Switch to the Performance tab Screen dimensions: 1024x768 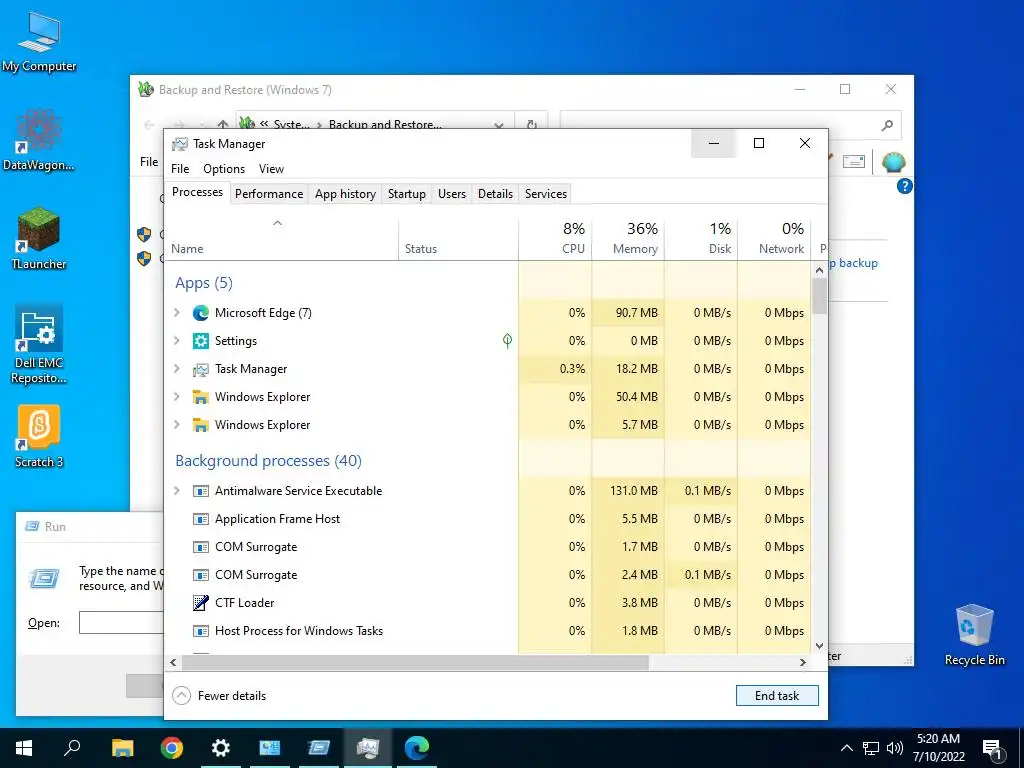(269, 194)
